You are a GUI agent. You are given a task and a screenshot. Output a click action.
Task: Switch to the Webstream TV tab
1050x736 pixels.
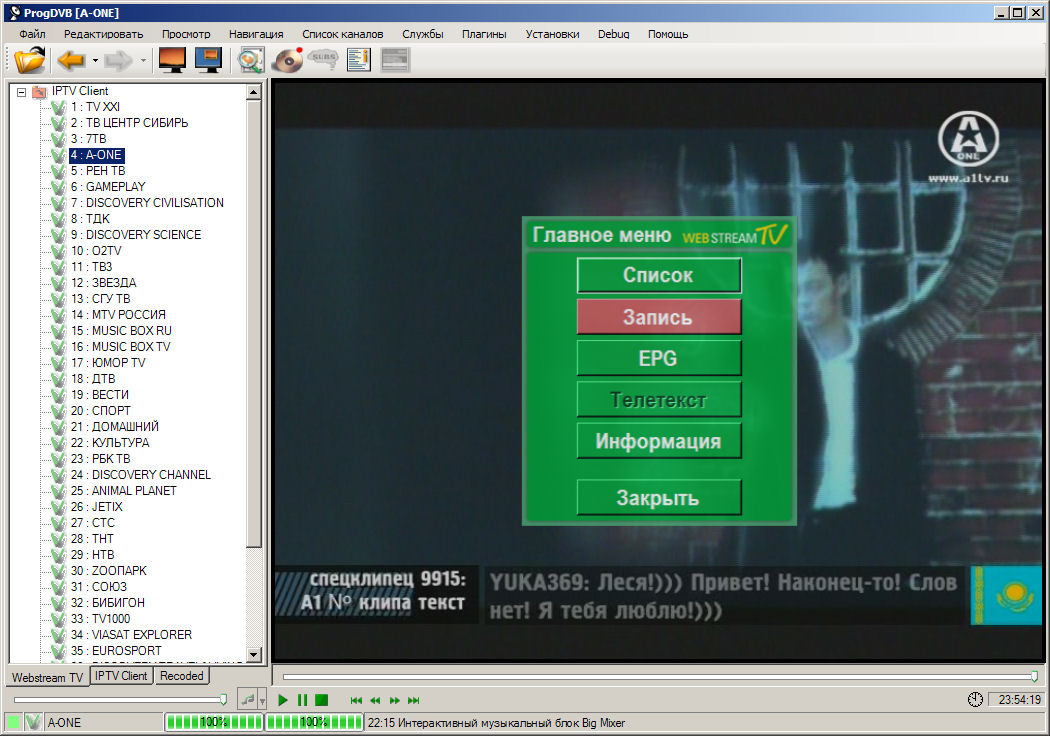[48, 677]
